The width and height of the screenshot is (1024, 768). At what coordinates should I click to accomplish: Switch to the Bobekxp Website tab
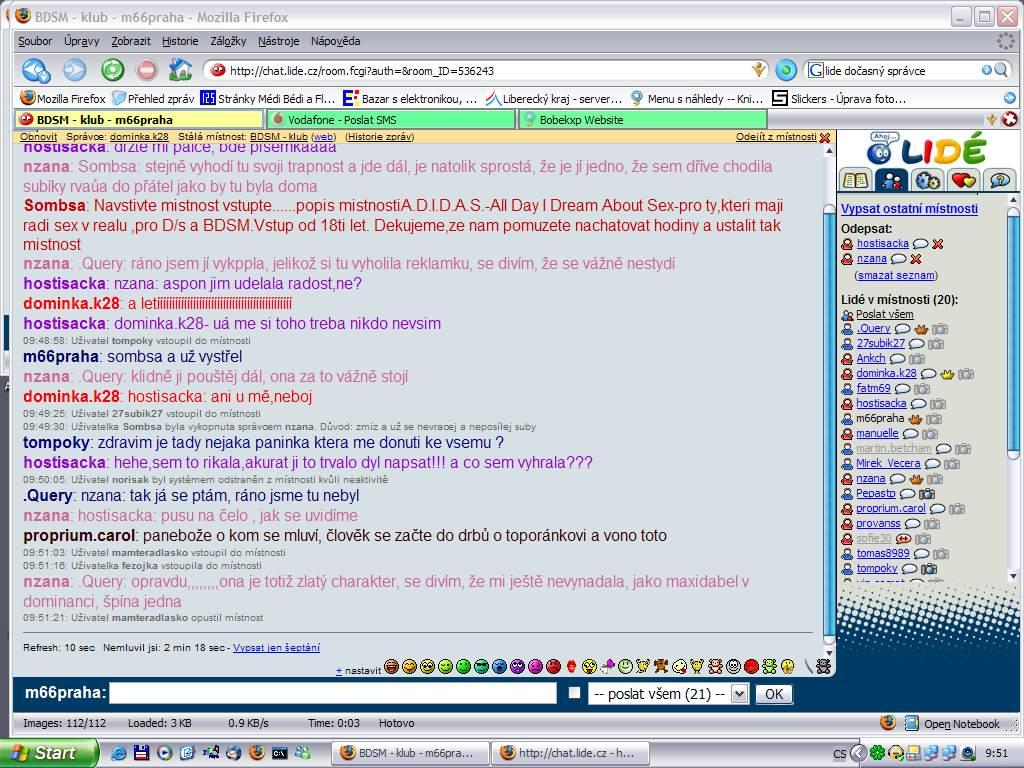[x=643, y=120]
